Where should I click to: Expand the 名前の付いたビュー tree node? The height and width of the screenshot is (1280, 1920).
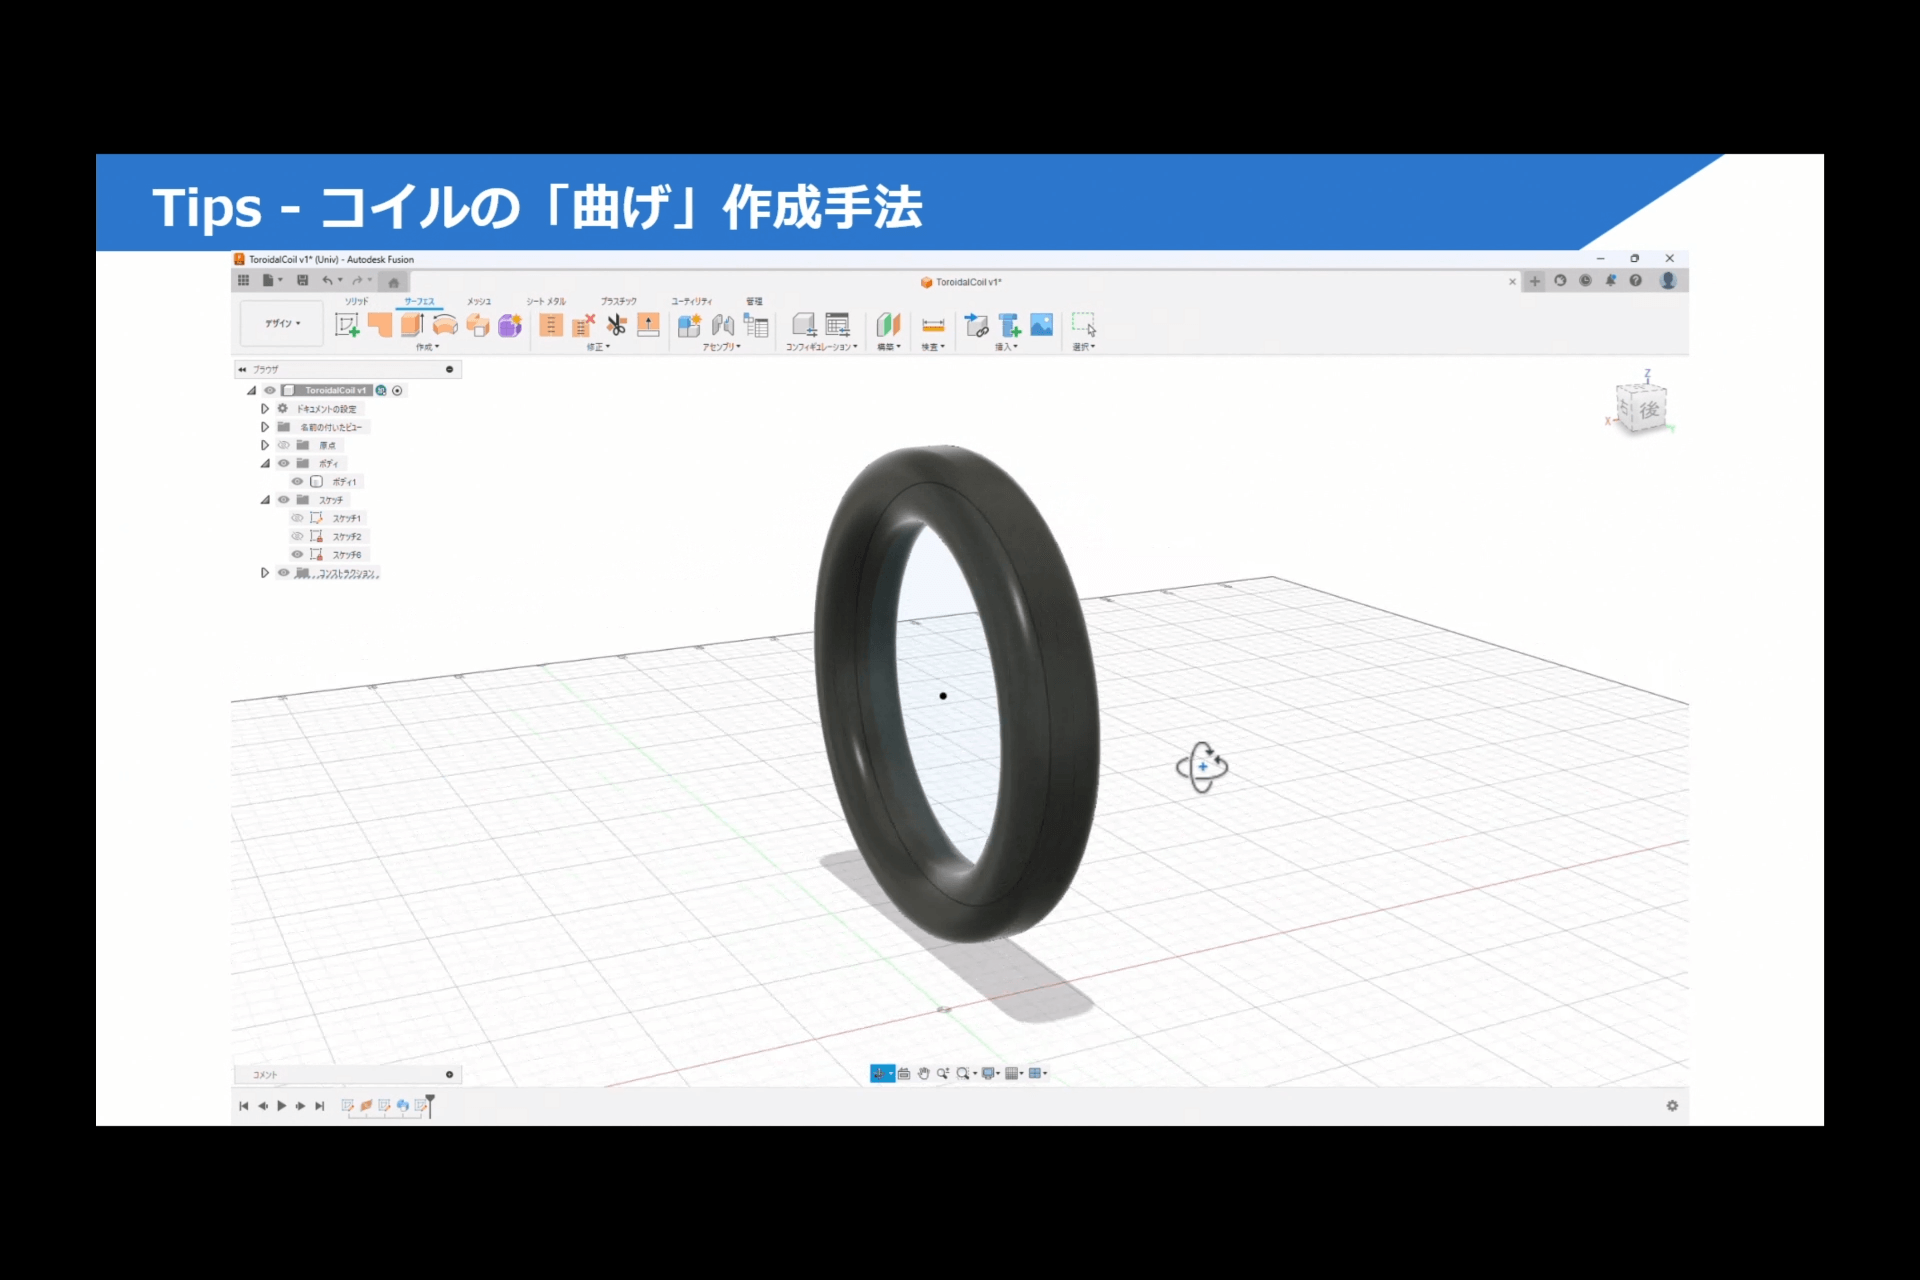(265, 427)
